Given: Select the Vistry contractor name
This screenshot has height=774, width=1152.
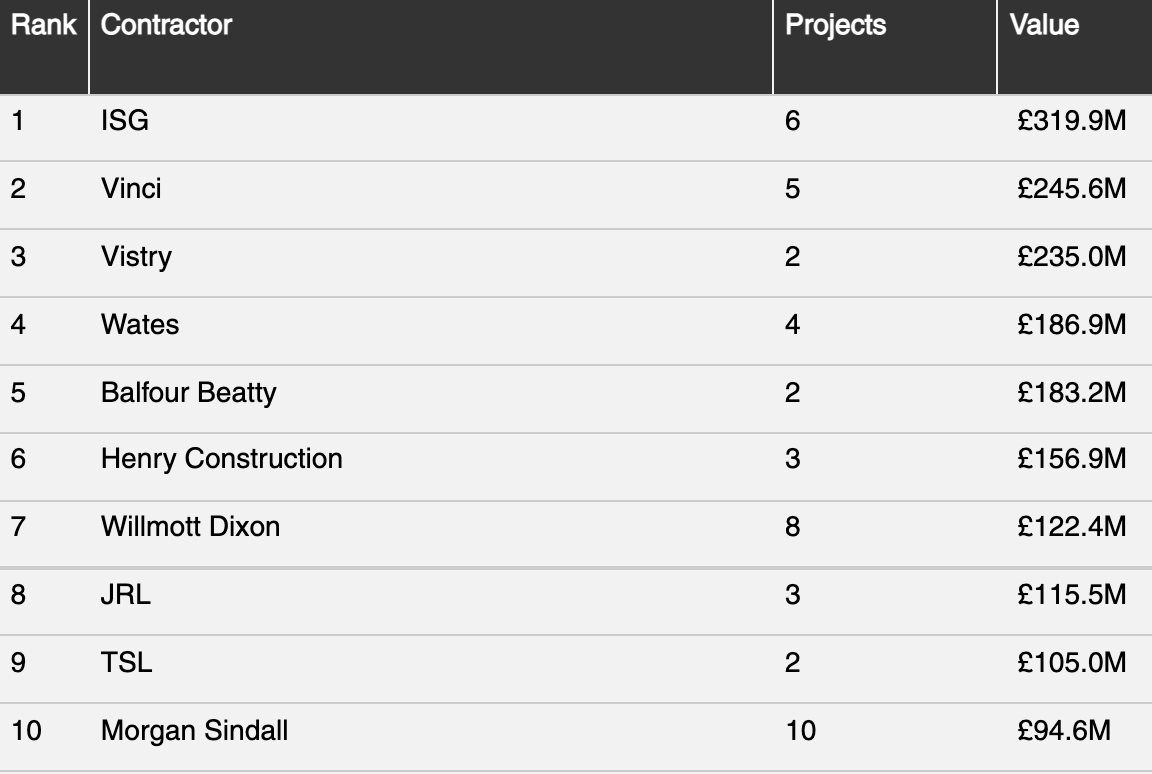Looking at the screenshot, I should [137, 257].
